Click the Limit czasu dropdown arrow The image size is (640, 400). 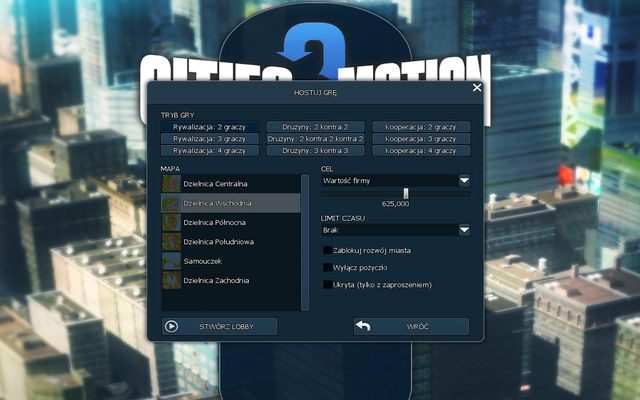(x=464, y=230)
